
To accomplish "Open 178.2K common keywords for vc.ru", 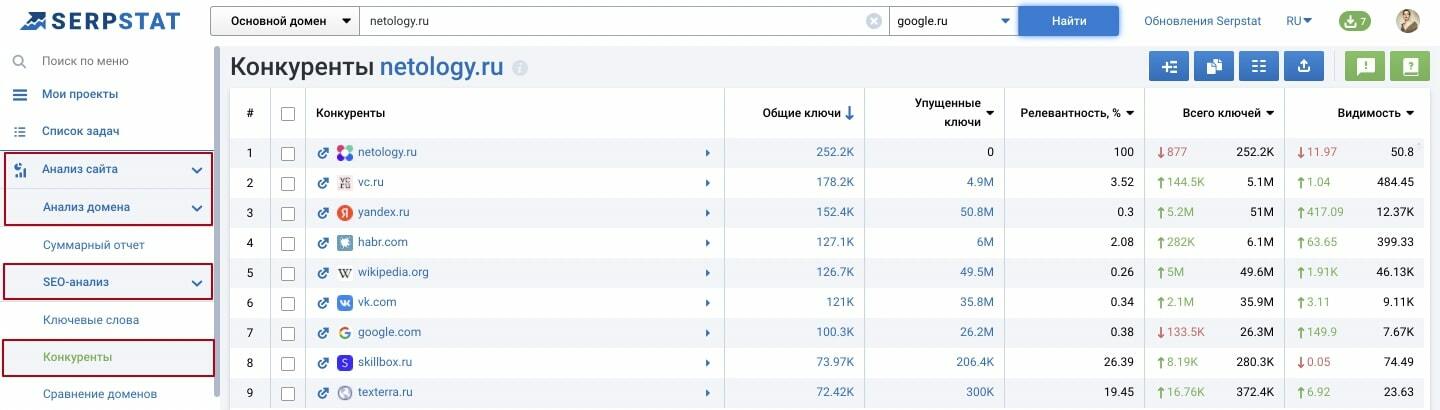I will [835, 182].
